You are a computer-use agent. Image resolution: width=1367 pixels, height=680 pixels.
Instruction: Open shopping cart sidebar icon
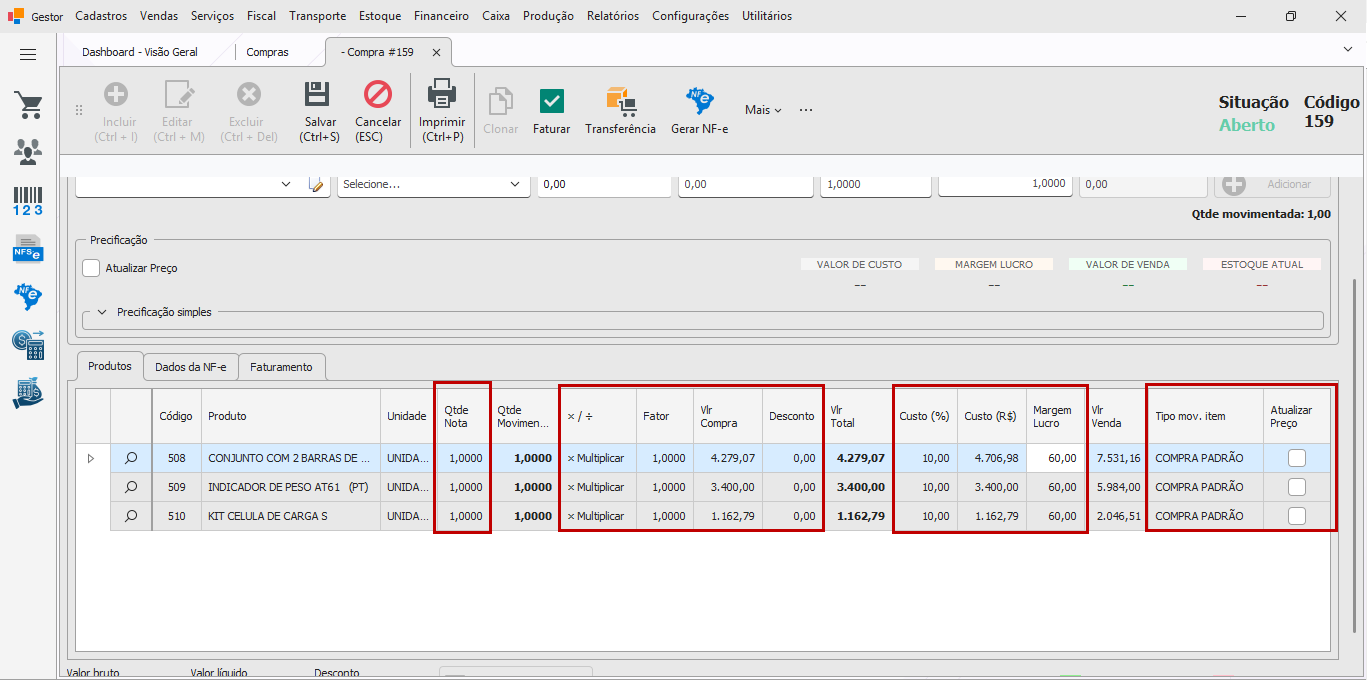point(28,106)
